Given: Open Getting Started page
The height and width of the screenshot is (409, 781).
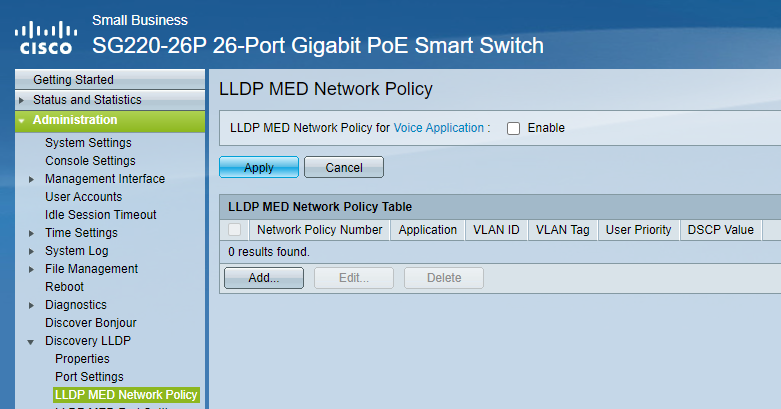Looking at the screenshot, I should pos(73,80).
